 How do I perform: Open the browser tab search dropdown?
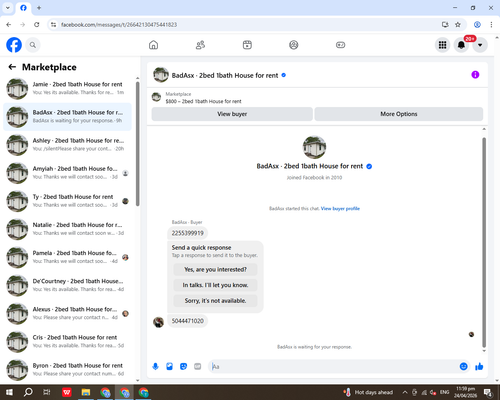(8, 7)
